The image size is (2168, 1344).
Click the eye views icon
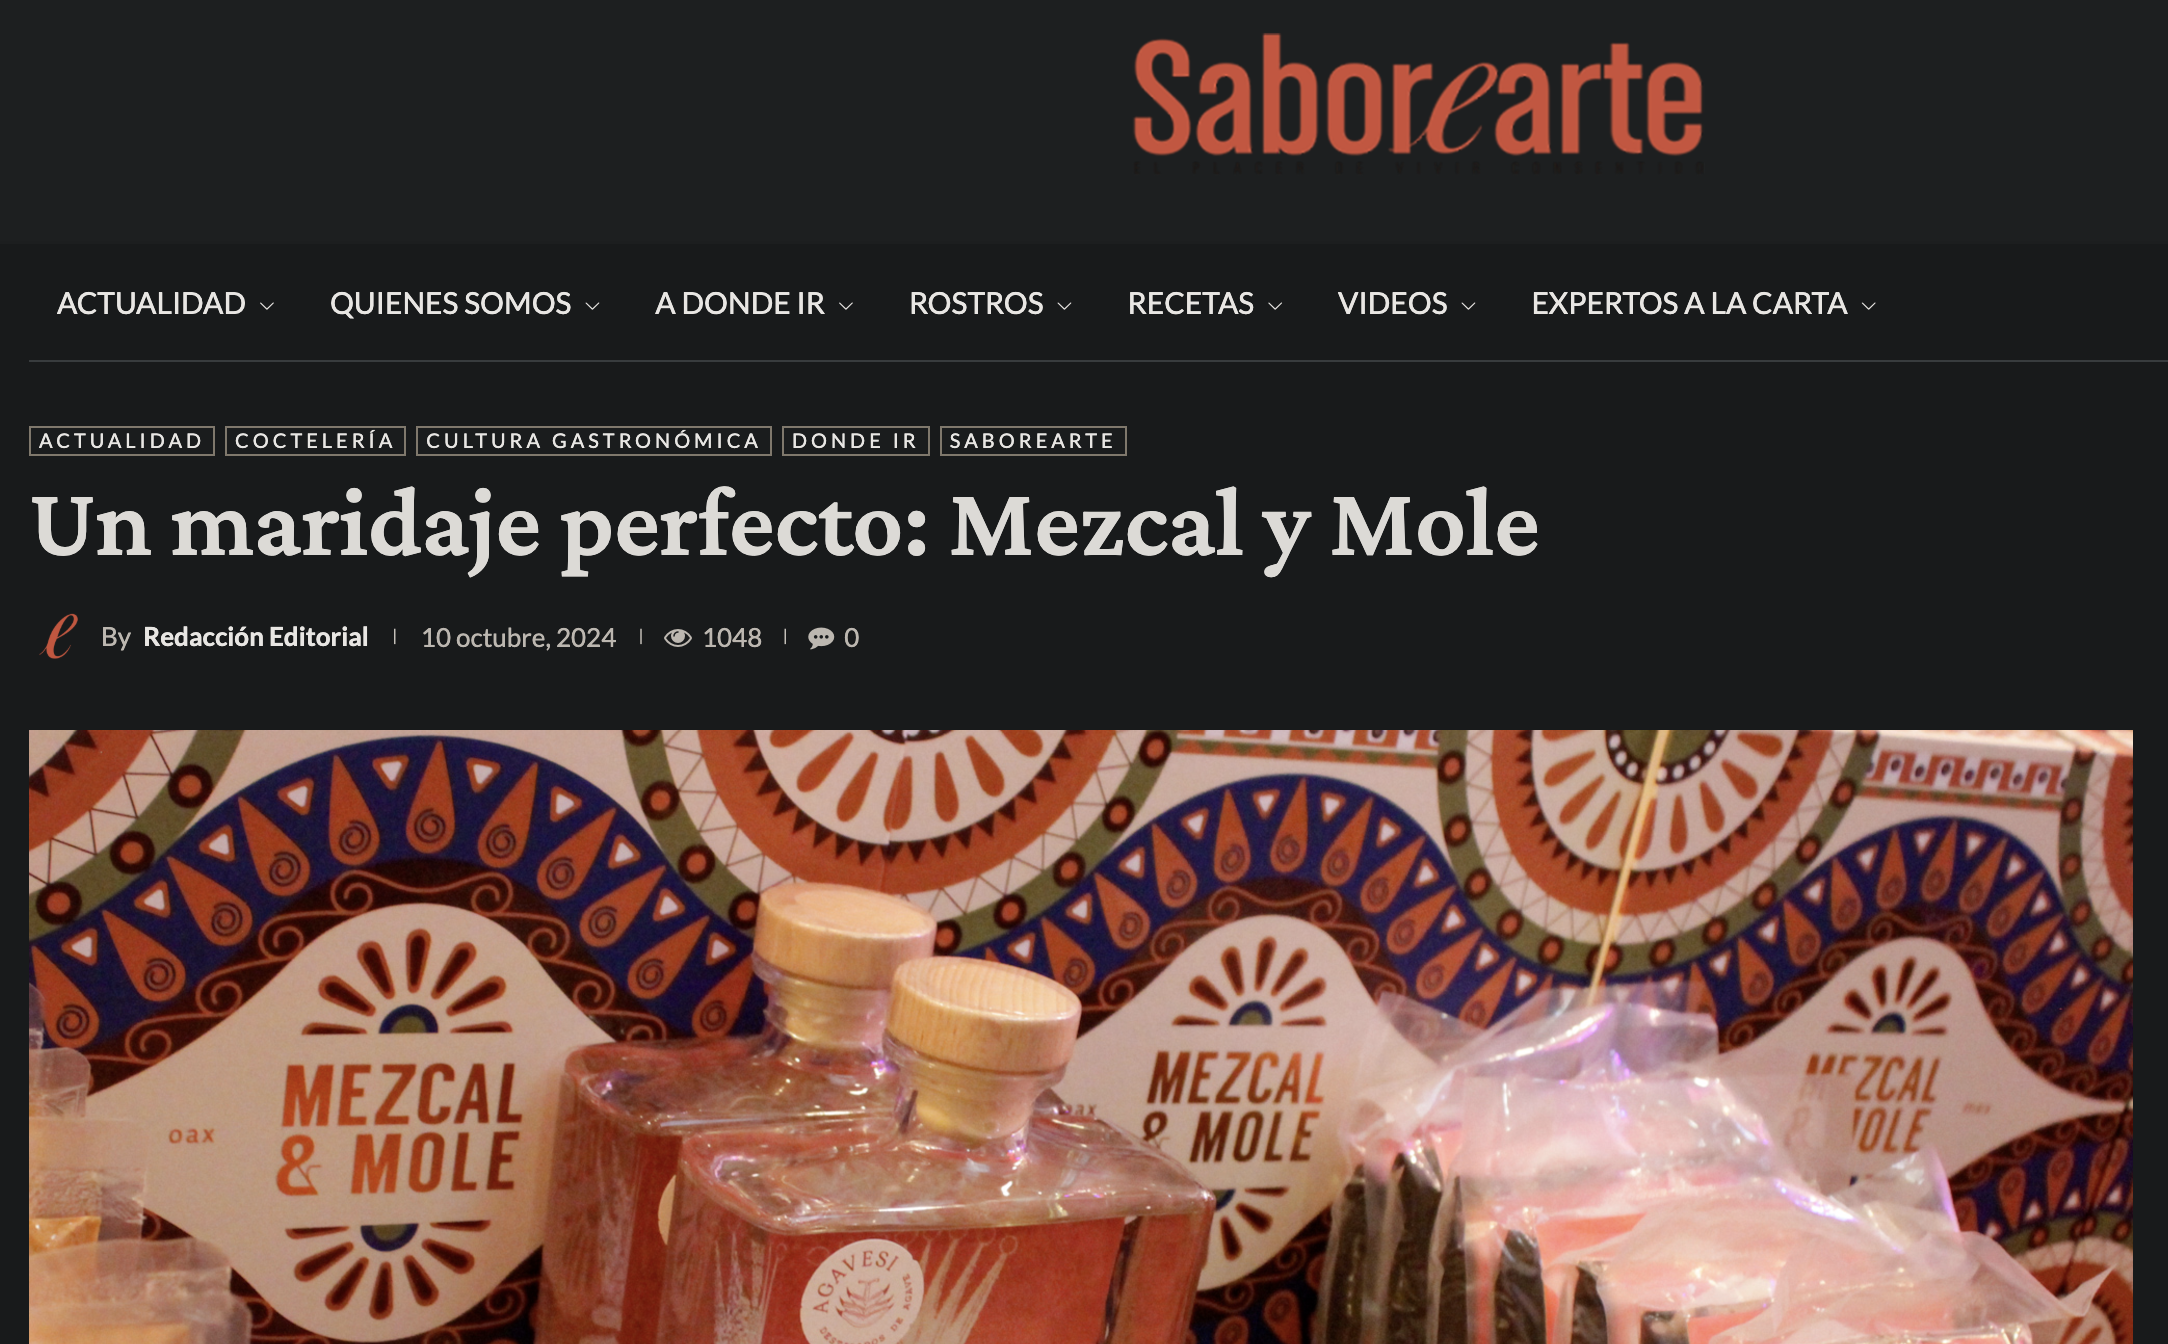click(x=678, y=638)
